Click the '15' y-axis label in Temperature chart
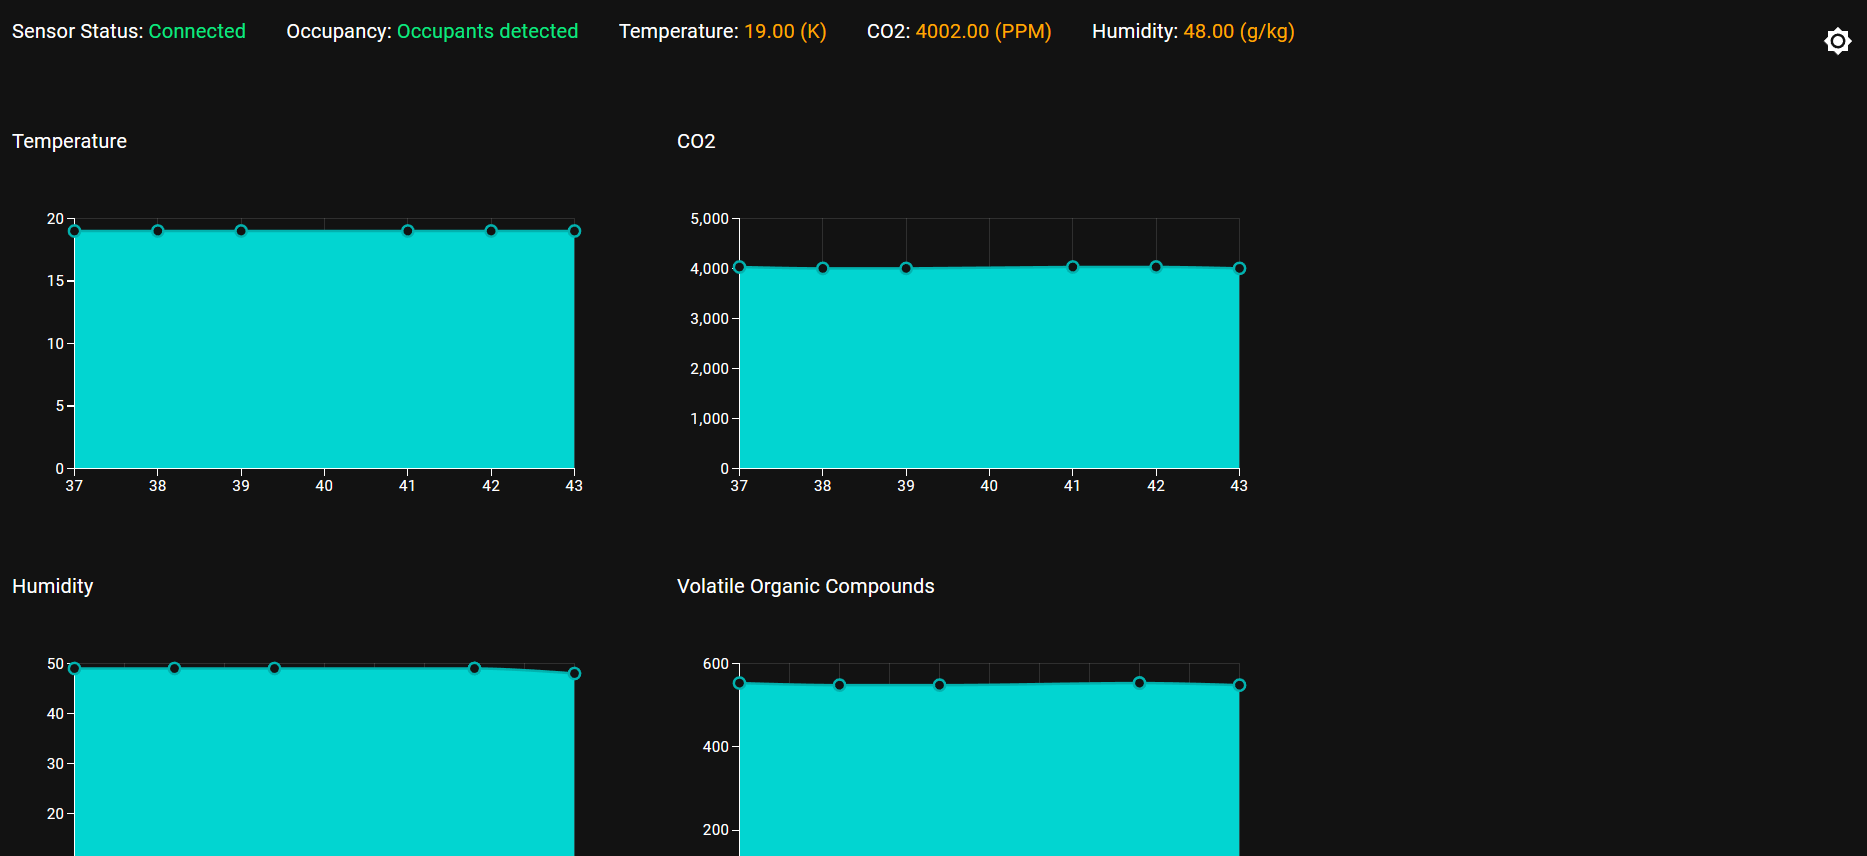The width and height of the screenshot is (1867, 856). point(55,281)
